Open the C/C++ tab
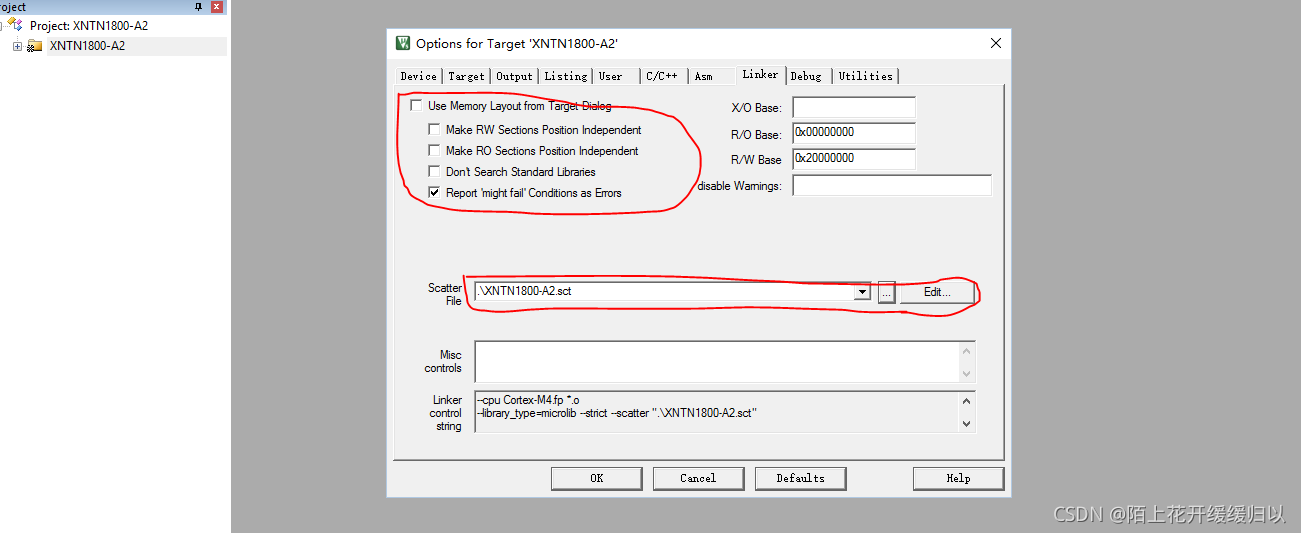The image size is (1301, 533). 662,76
